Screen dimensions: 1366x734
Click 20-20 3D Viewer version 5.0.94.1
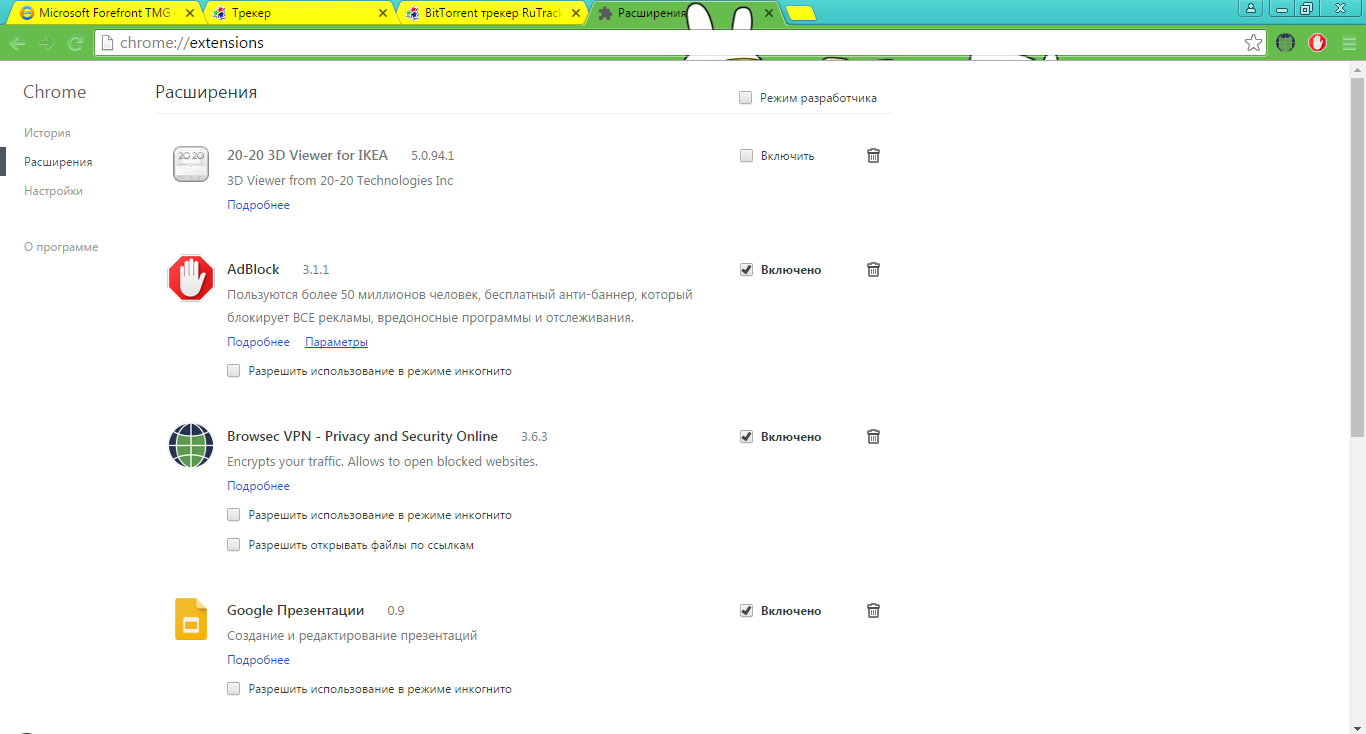433,156
